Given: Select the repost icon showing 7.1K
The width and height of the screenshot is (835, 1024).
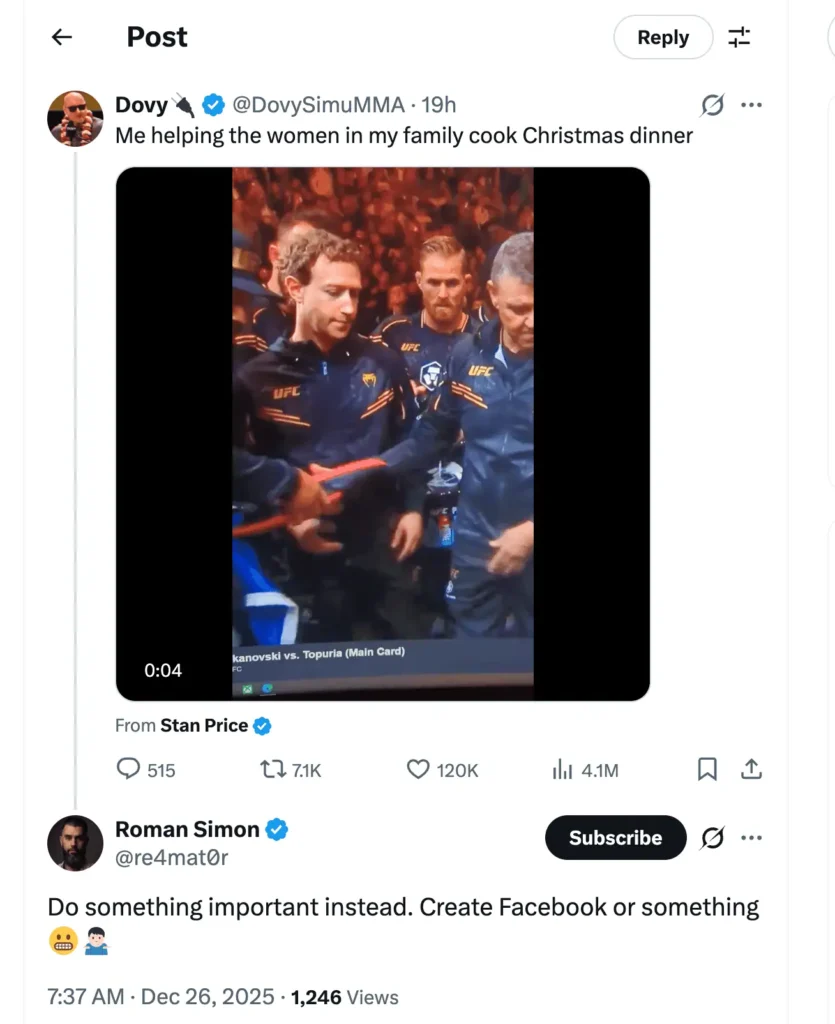Looking at the screenshot, I should click(x=270, y=770).
